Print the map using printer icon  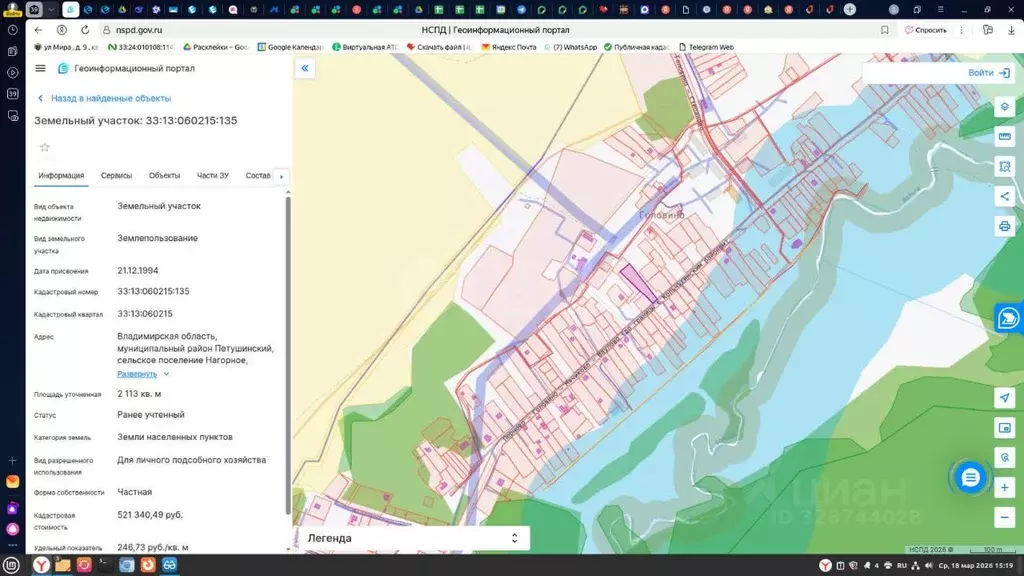[x=1005, y=226]
